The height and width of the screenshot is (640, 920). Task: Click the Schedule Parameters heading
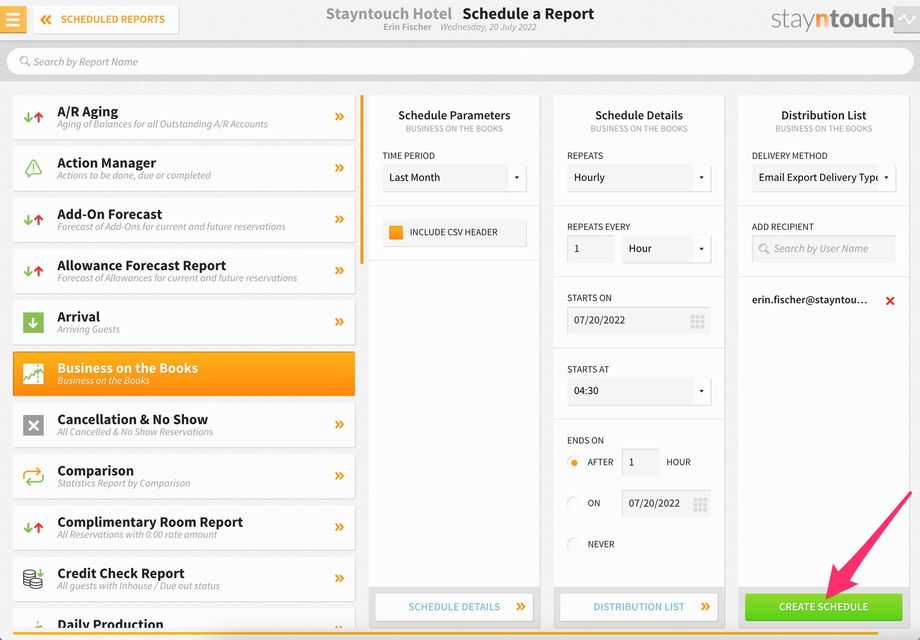(x=454, y=115)
